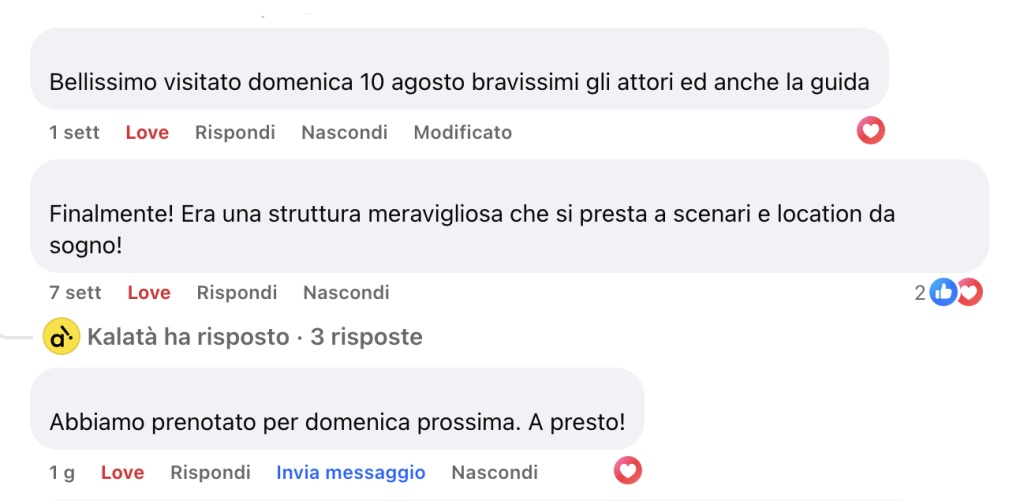1024x501 pixels.
Task: Click the 7 sett timestamp
Action: 75,293
